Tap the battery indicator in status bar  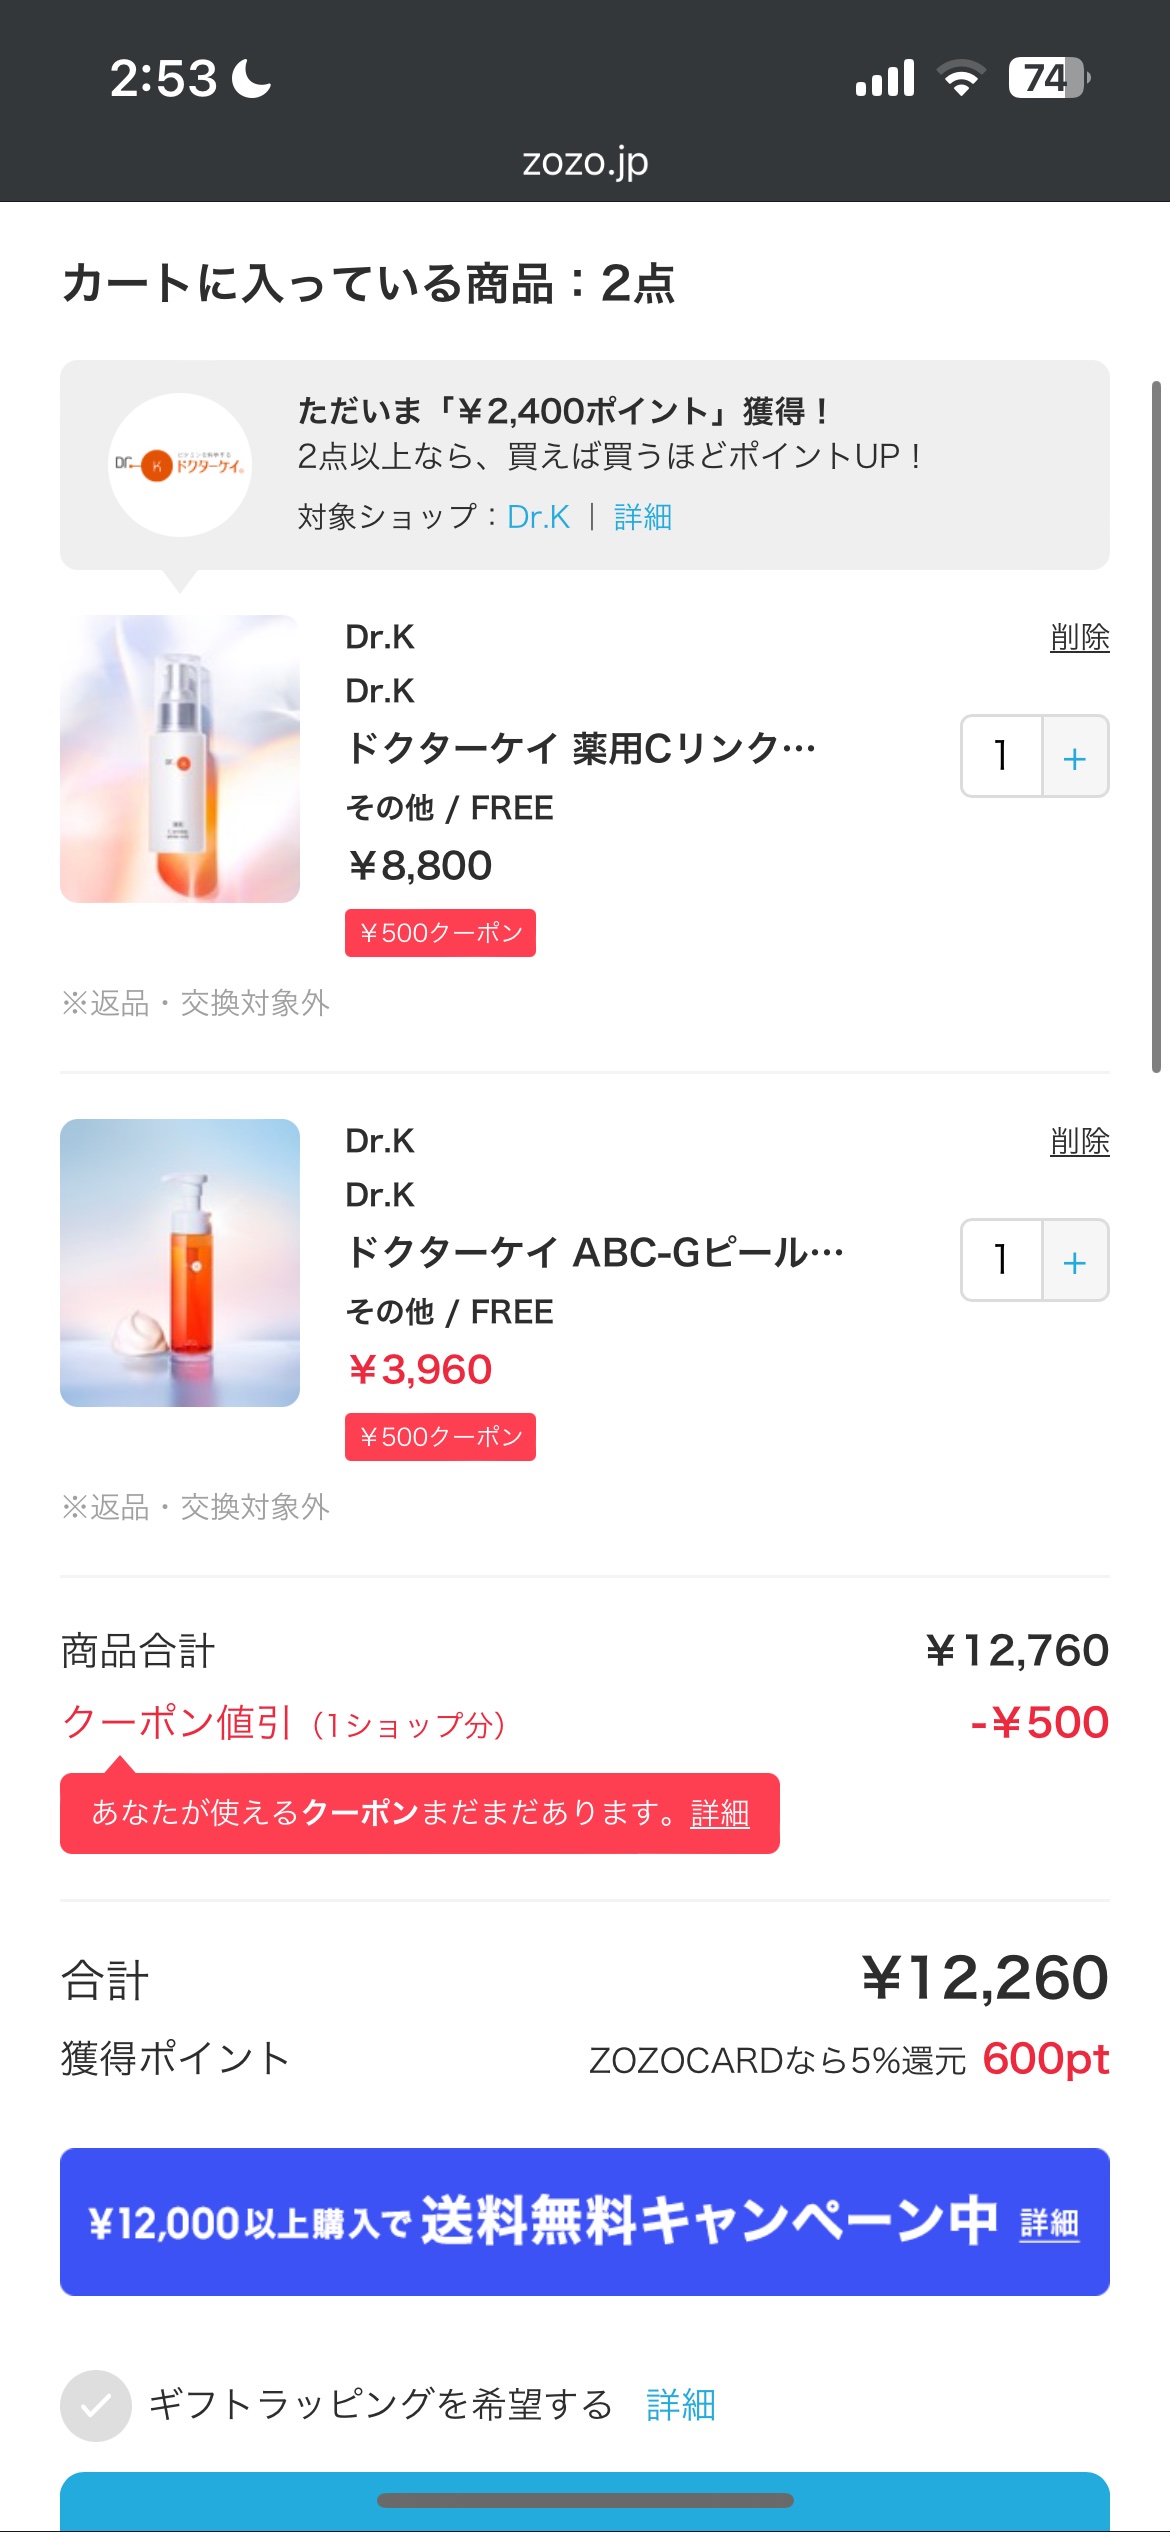click(x=1047, y=78)
